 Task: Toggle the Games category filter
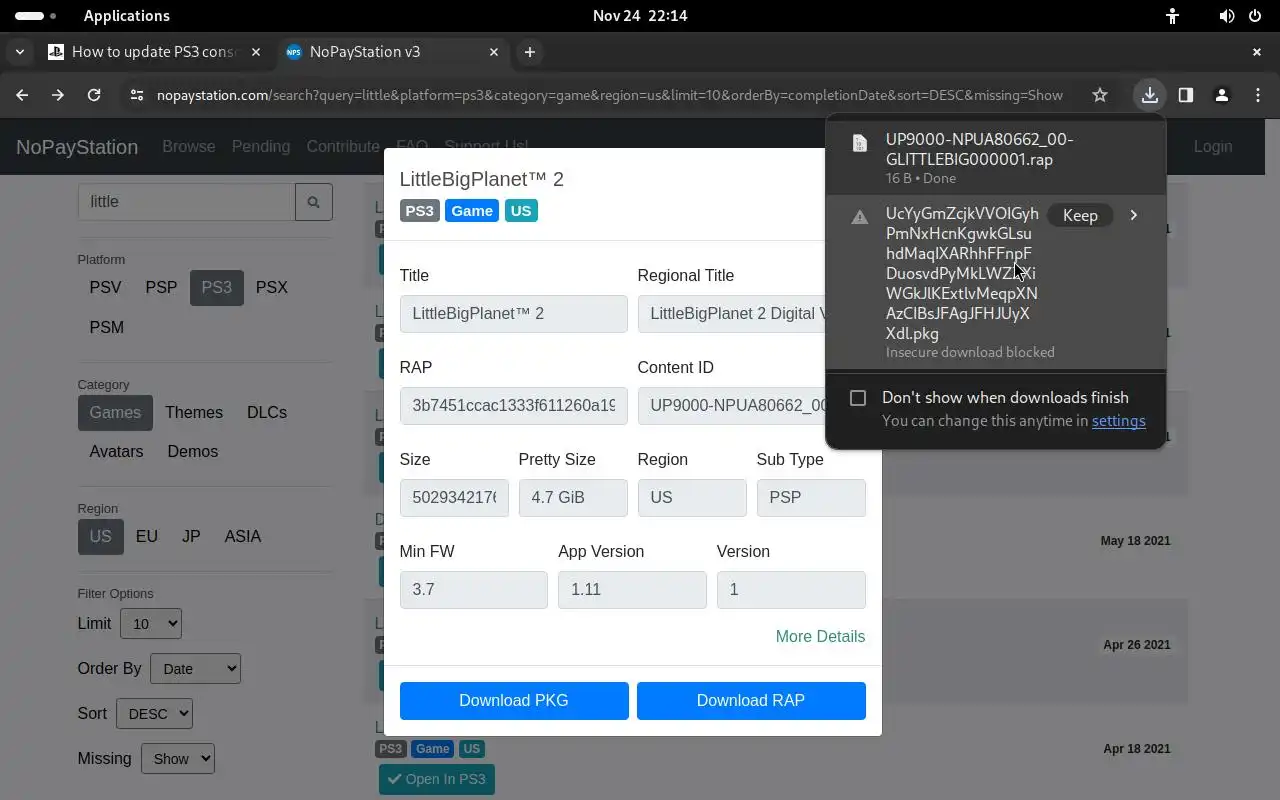point(115,413)
